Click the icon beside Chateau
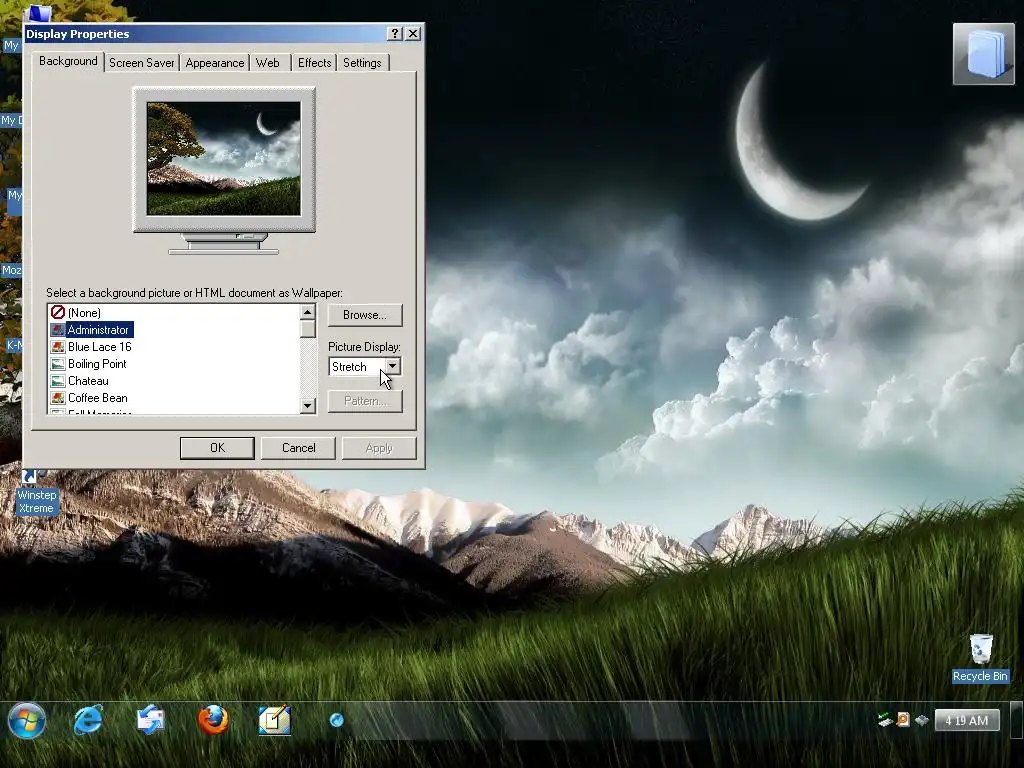Image resolution: width=1024 pixels, height=768 pixels. (58, 381)
